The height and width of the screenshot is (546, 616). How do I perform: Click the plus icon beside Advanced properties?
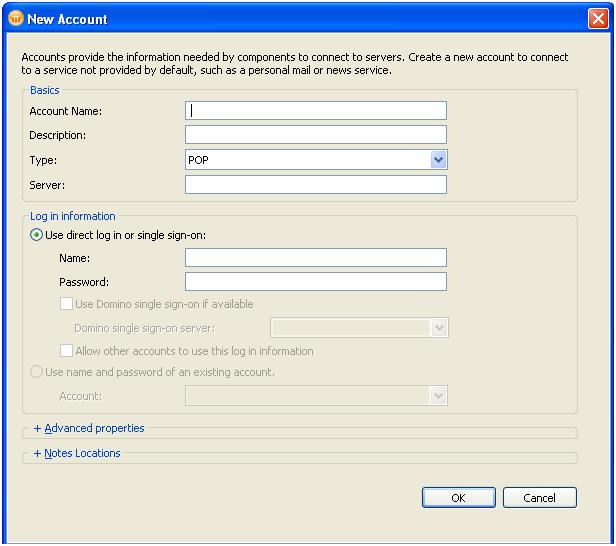[x=37, y=428]
